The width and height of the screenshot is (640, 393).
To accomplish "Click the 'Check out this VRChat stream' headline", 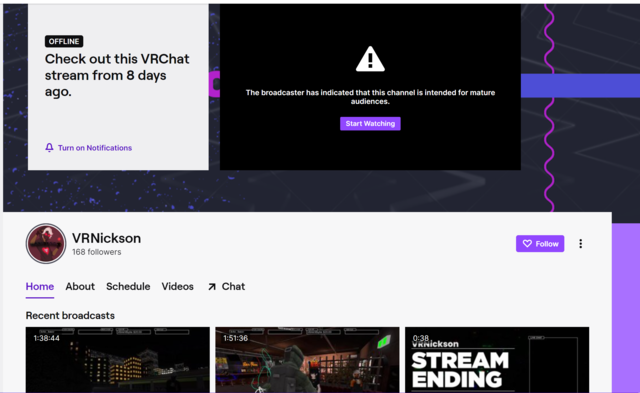I will 117,75.
